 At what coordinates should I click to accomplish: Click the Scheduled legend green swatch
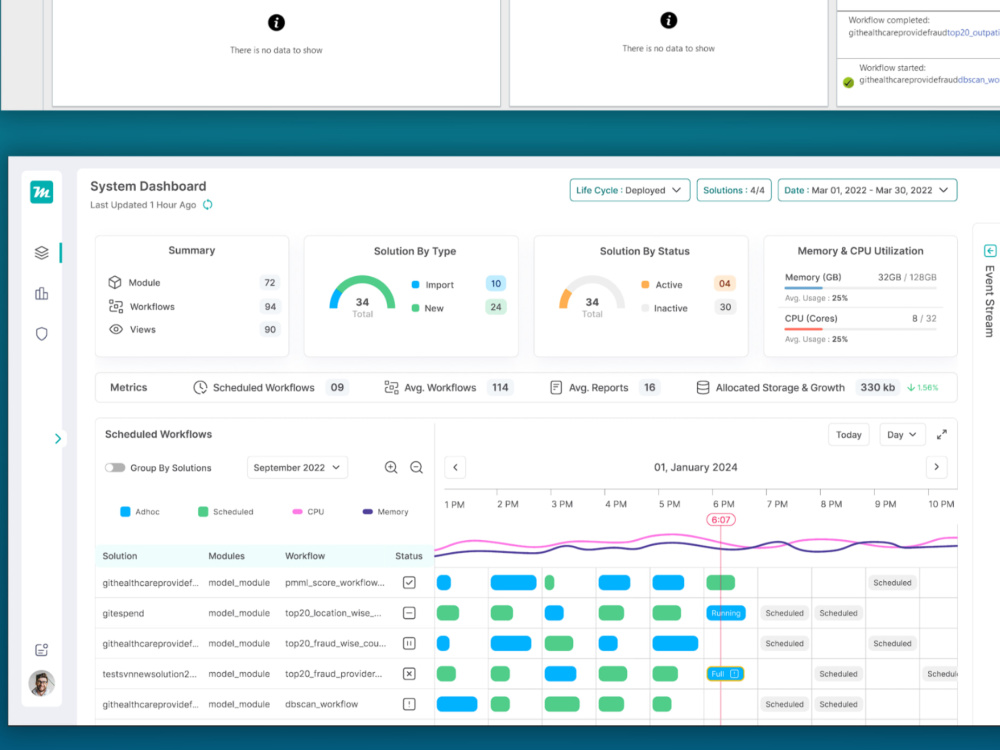(x=203, y=511)
